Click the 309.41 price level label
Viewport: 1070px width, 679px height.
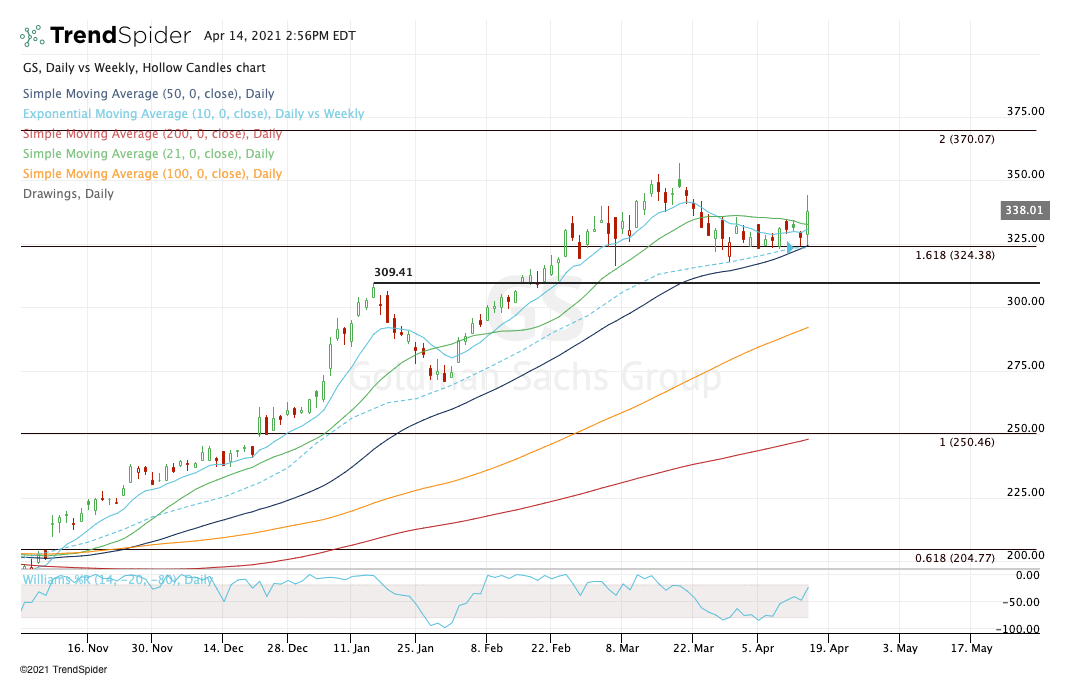(x=393, y=272)
